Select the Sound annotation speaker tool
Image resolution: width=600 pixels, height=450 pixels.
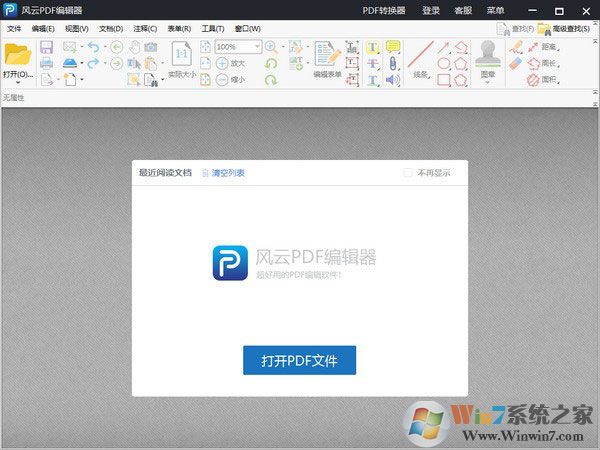[393, 80]
